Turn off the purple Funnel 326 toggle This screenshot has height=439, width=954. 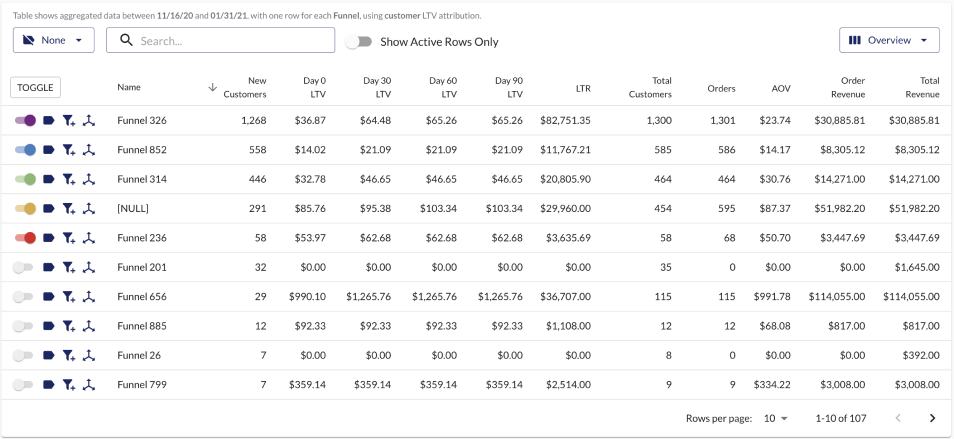tap(26, 121)
